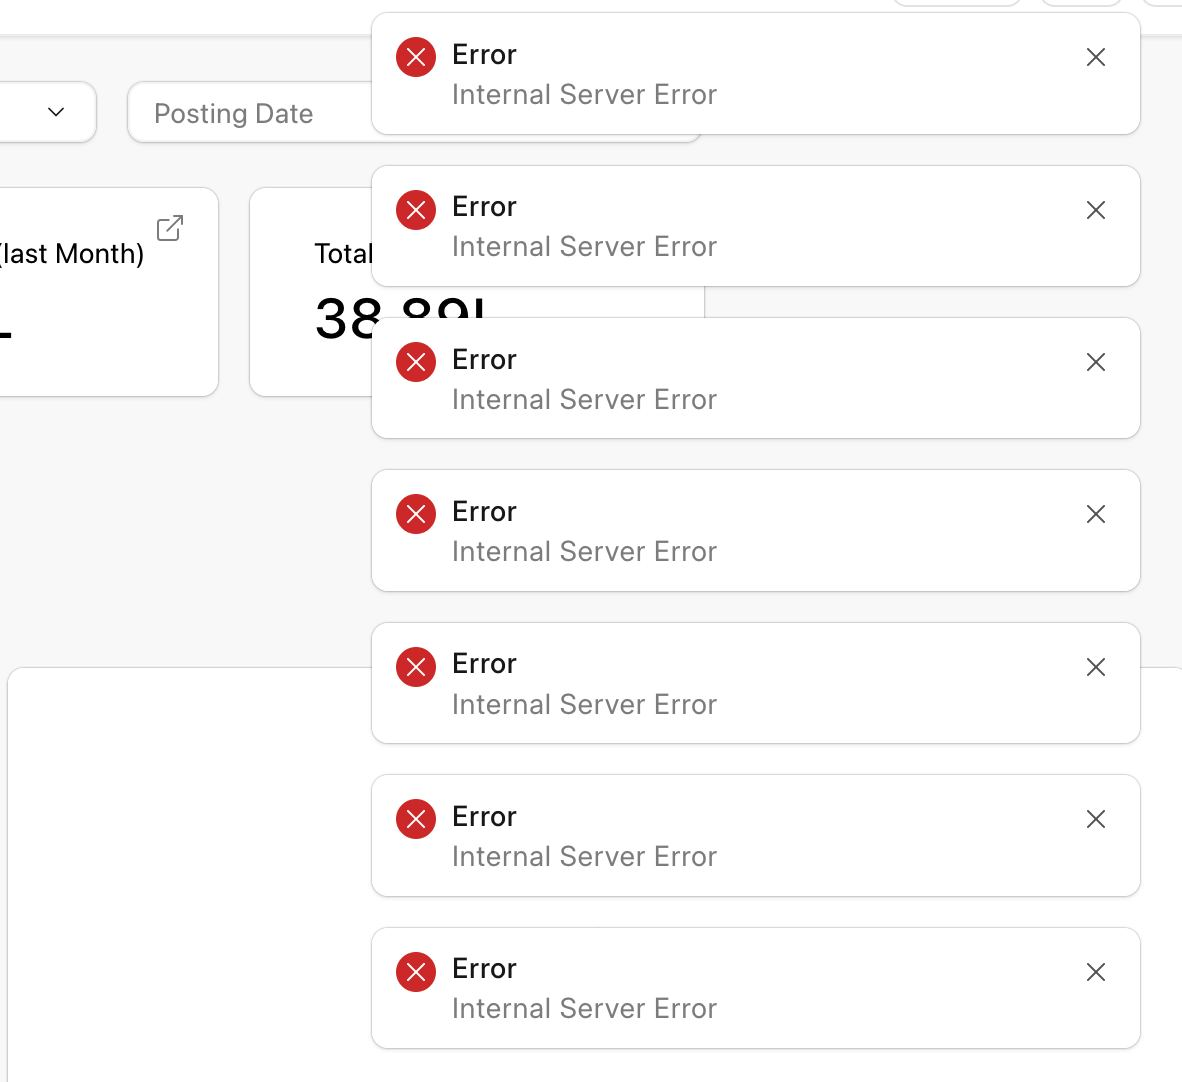1182x1082 pixels.
Task: Dismiss the third Internal Server Error notification
Action: (1096, 362)
